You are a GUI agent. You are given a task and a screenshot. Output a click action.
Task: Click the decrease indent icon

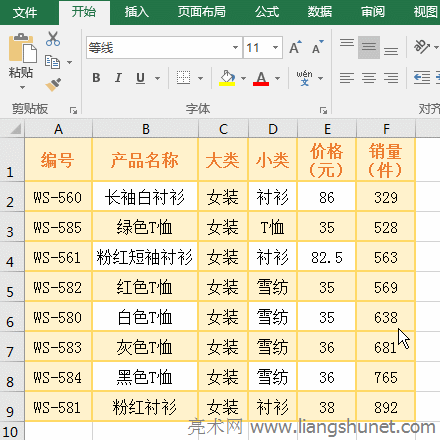tap(422, 78)
